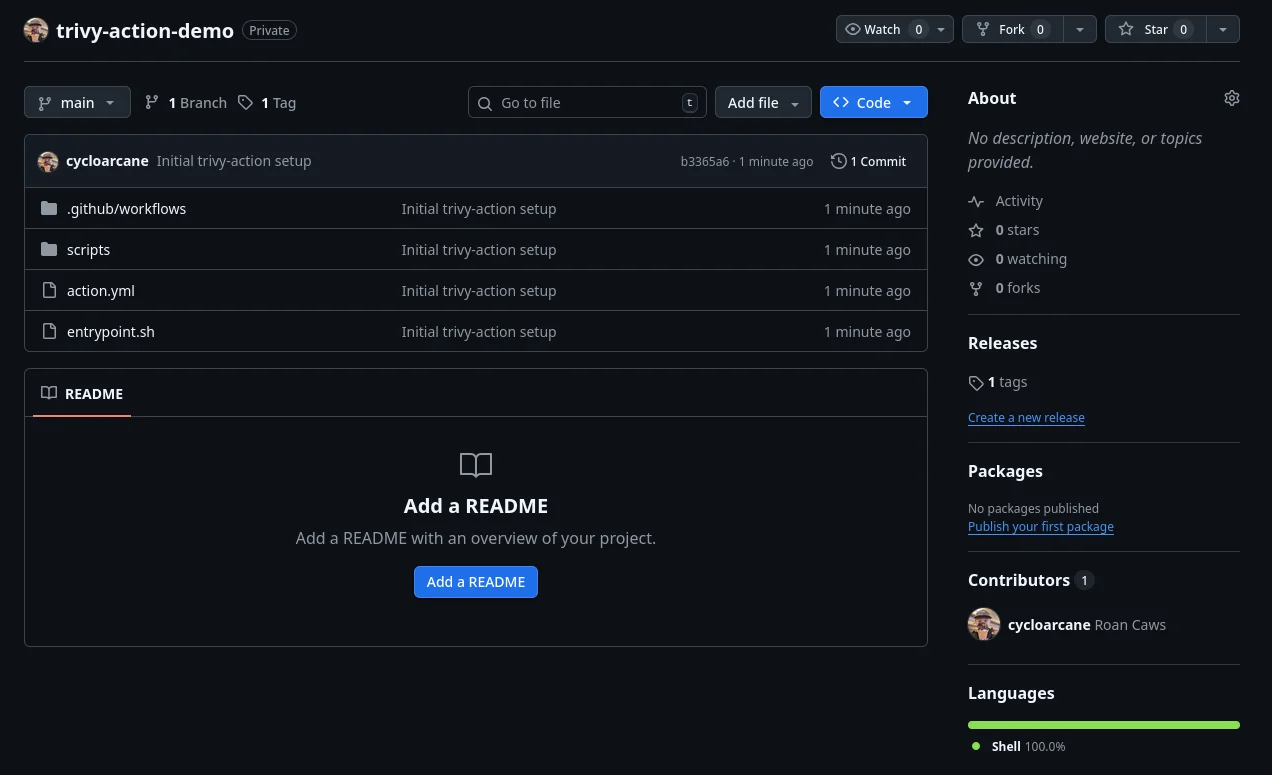1272x775 pixels.
Task: Open commit hash b3365a6
Action: (x=705, y=161)
